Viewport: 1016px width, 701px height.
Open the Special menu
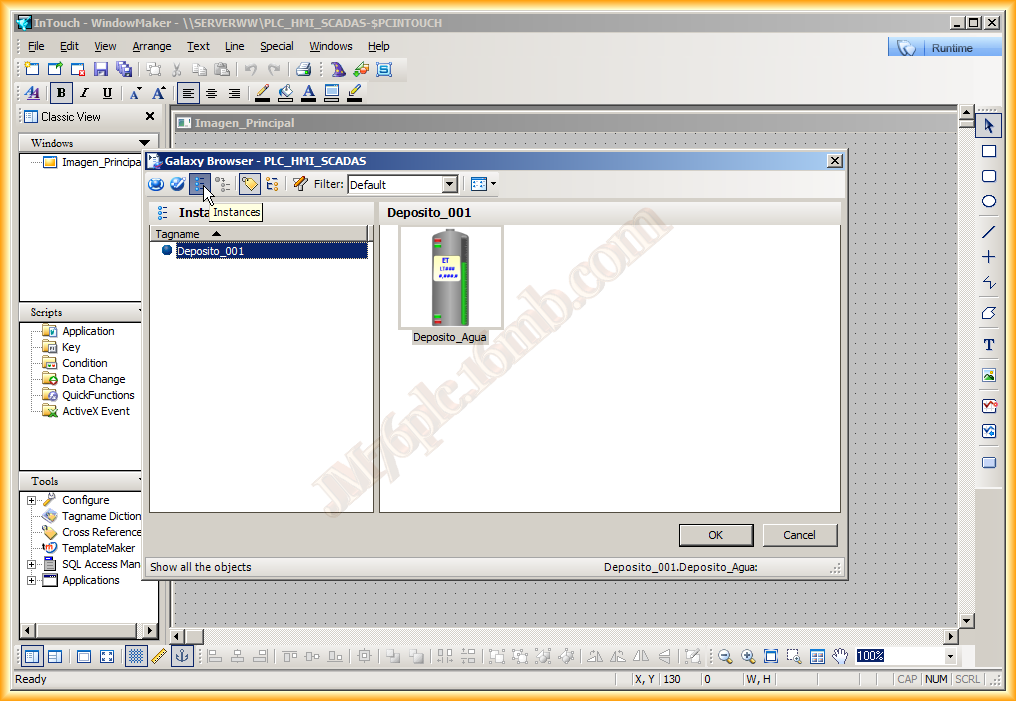(276, 46)
